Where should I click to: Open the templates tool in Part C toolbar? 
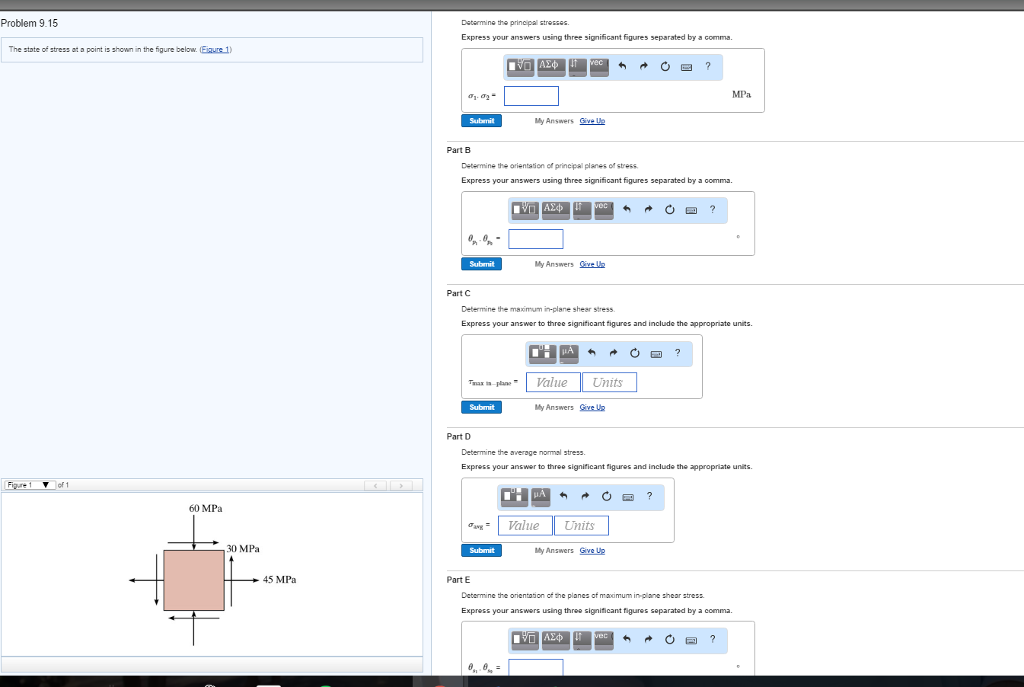(x=543, y=353)
